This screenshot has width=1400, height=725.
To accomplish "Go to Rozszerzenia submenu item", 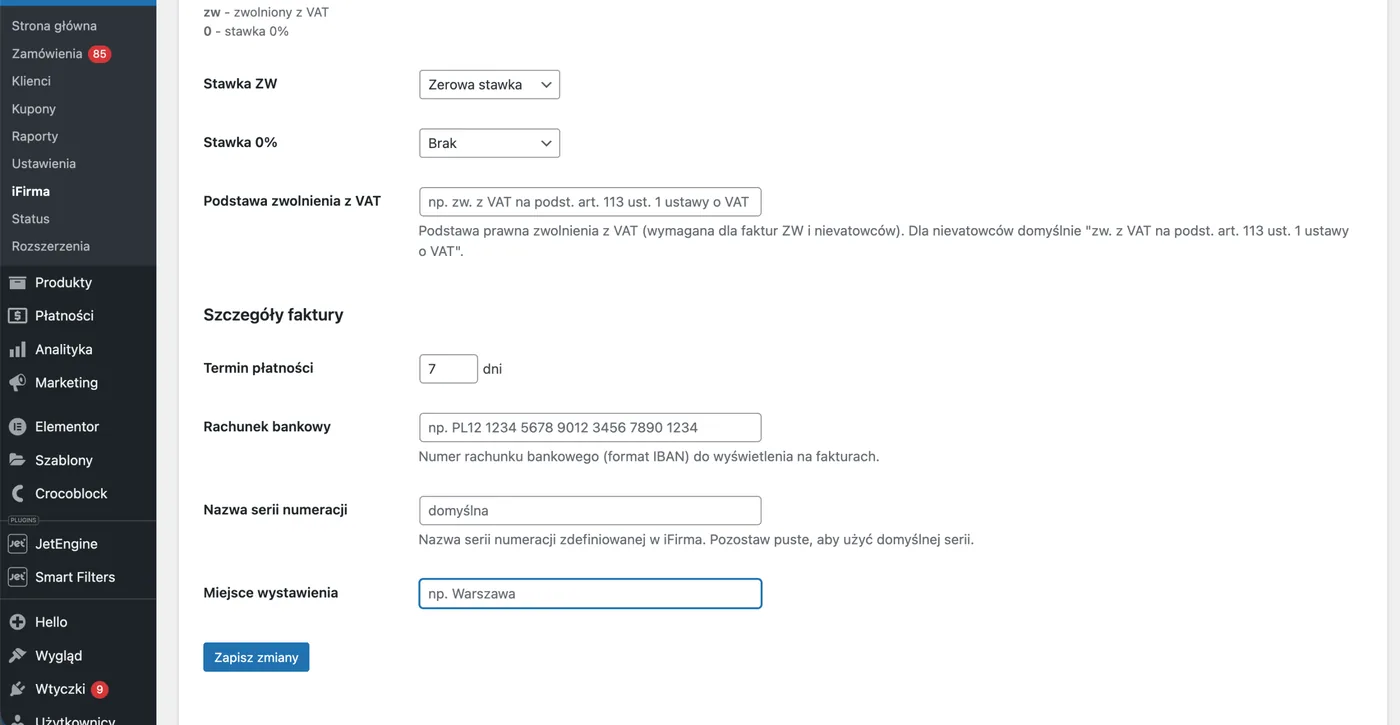I will pos(51,246).
